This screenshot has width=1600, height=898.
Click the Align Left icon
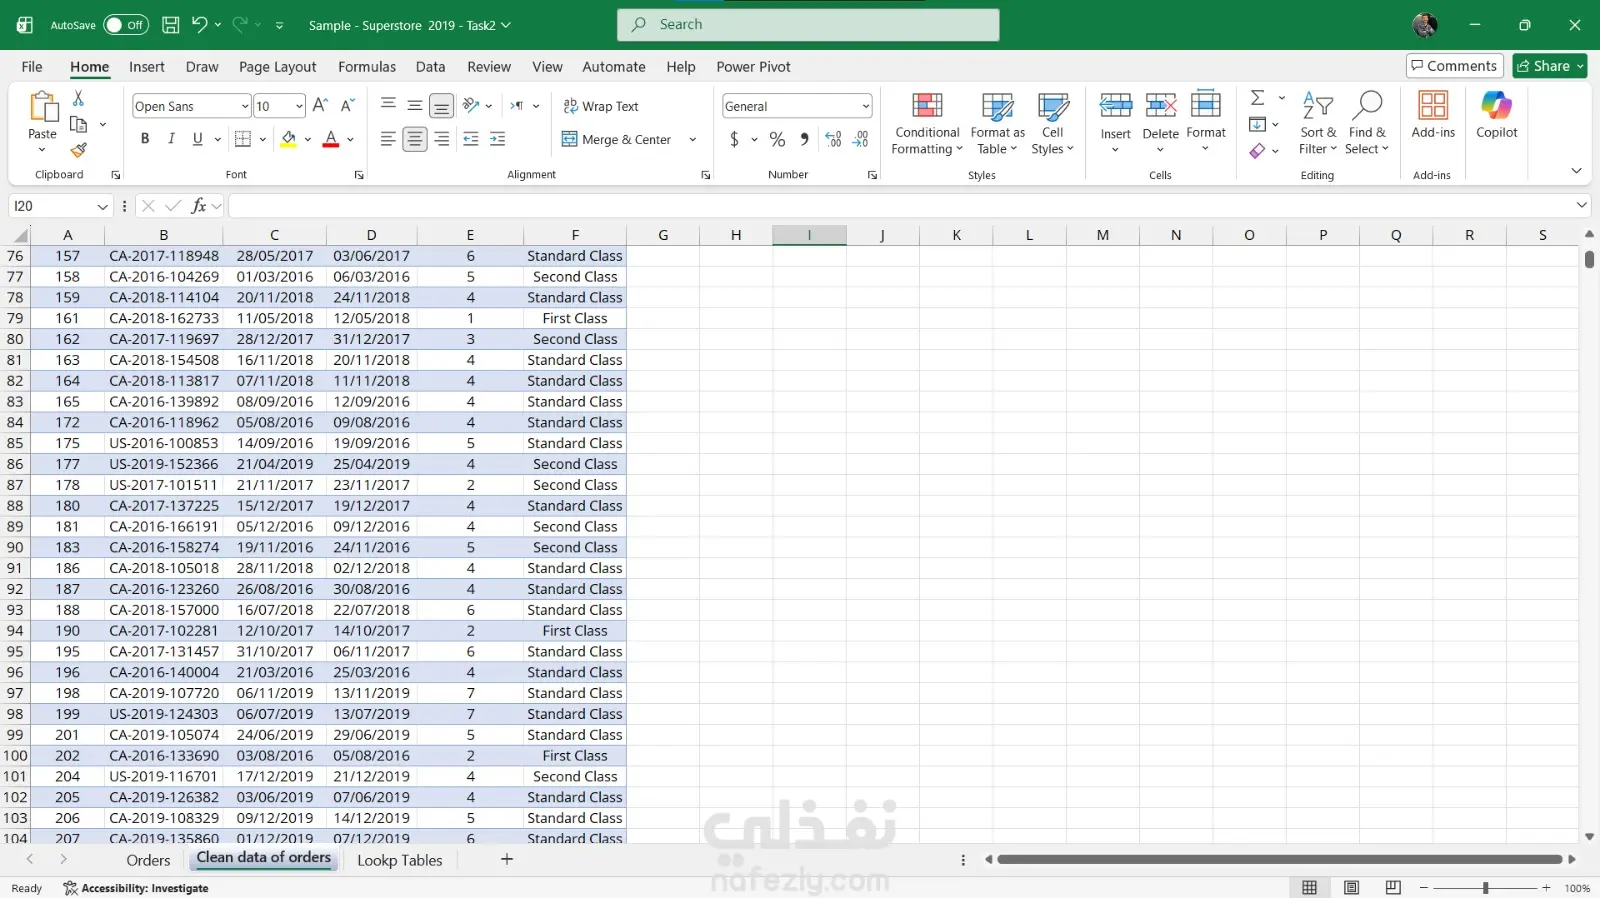388,139
